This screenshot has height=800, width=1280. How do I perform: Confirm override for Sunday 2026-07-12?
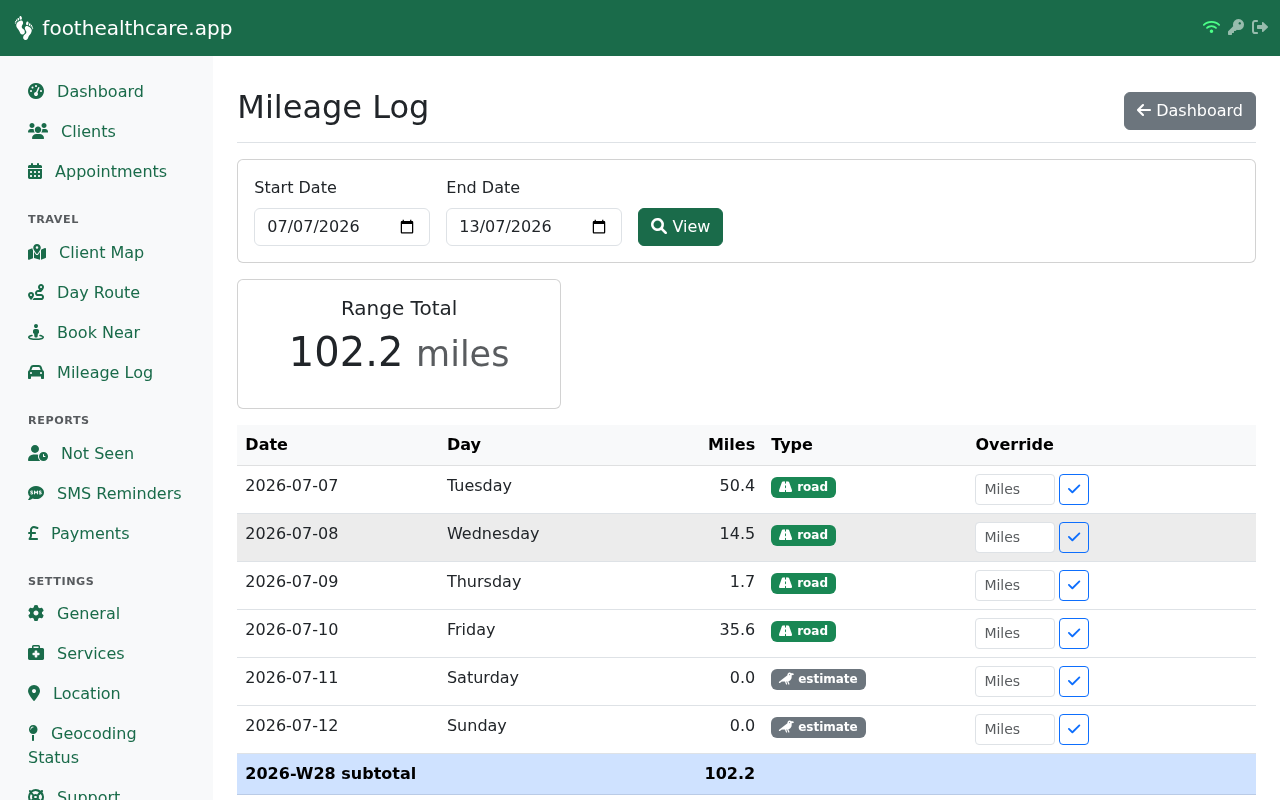[x=1074, y=729]
